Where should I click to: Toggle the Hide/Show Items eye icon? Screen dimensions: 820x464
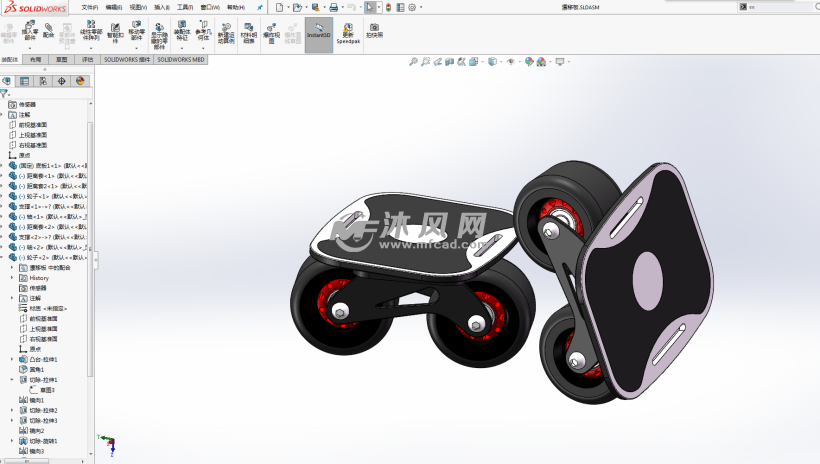pos(510,61)
